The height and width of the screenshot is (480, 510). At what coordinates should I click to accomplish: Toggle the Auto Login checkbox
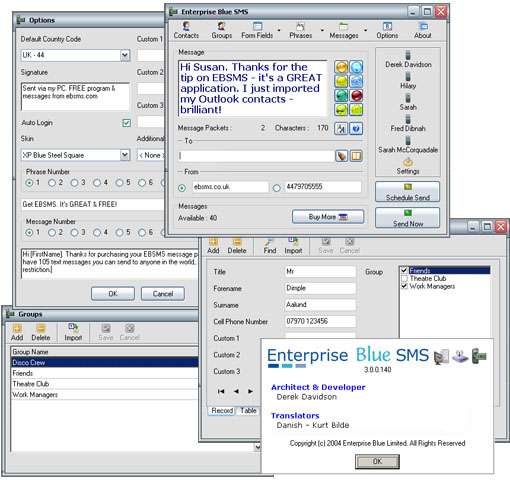[x=127, y=123]
